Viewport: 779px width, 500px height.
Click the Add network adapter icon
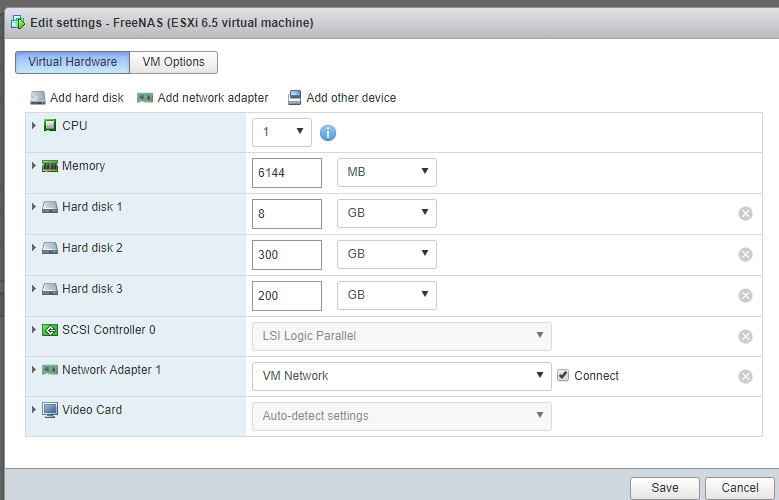pos(145,98)
